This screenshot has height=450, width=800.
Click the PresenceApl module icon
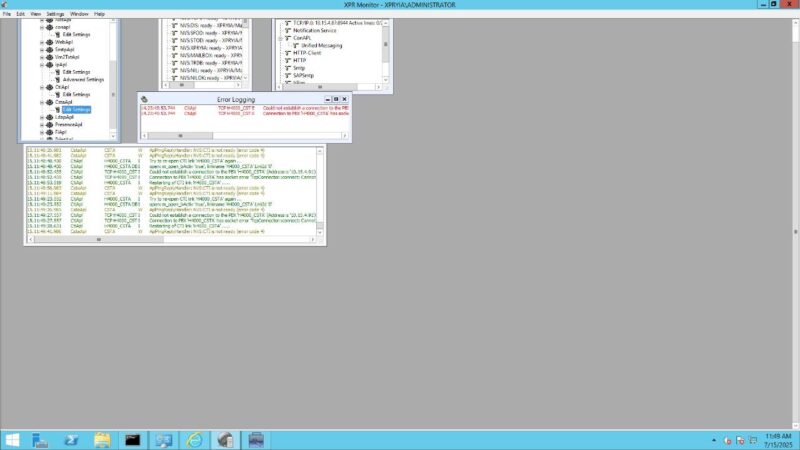click(x=49, y=124)
